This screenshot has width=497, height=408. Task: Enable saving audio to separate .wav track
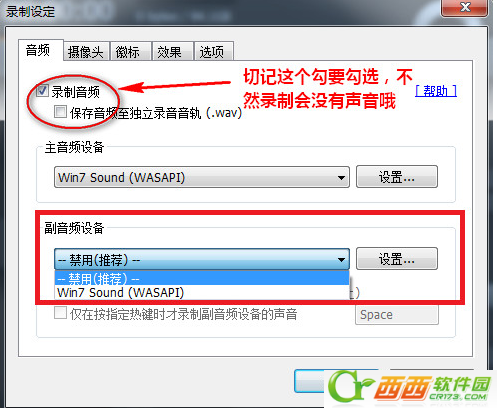(60, 112)
